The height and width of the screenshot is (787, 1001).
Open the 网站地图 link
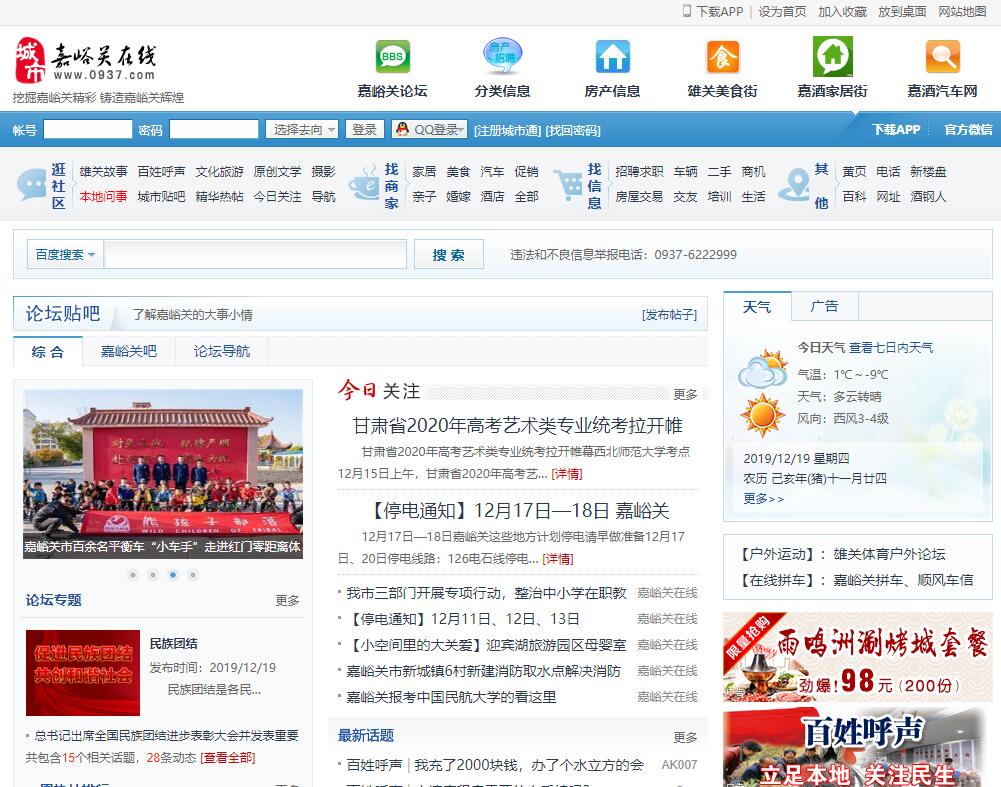pos(962,11)
